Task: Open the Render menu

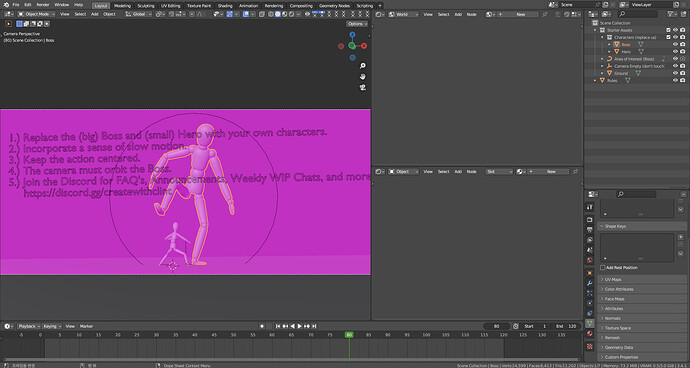Action: pyautogui.click(x=43, y=5)
